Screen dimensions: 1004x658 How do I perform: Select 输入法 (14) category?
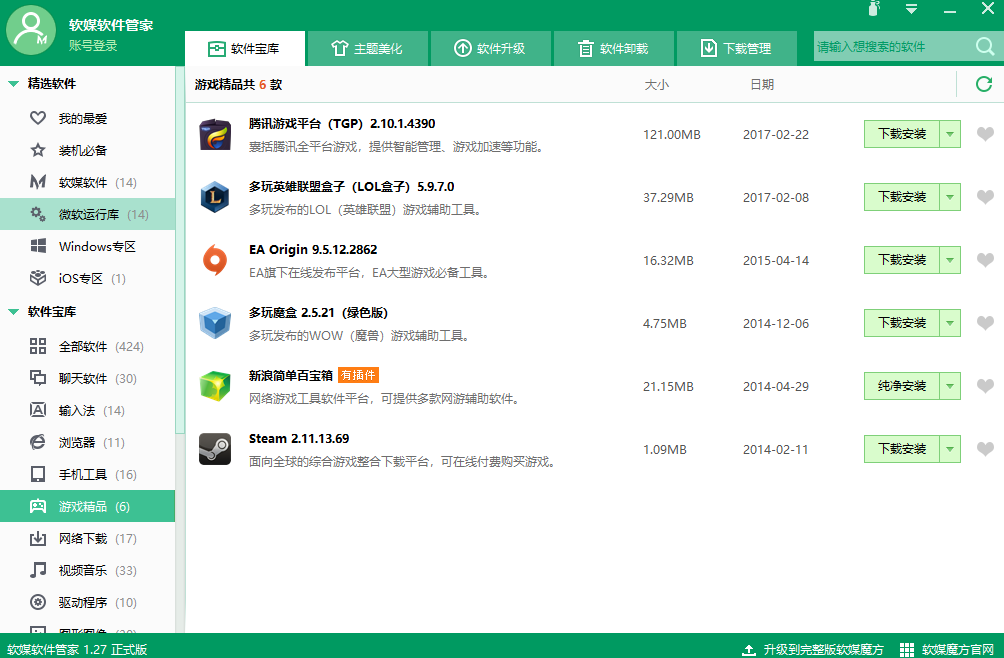click(88, 410)
